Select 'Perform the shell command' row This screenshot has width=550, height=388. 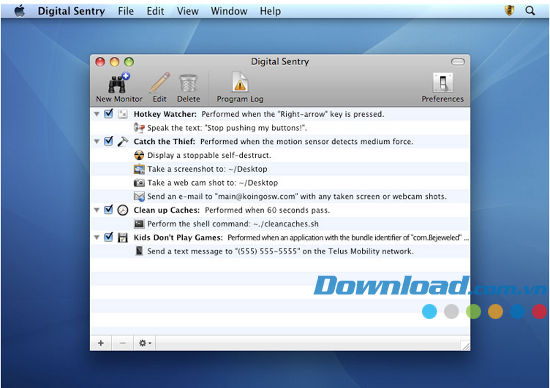233,224
